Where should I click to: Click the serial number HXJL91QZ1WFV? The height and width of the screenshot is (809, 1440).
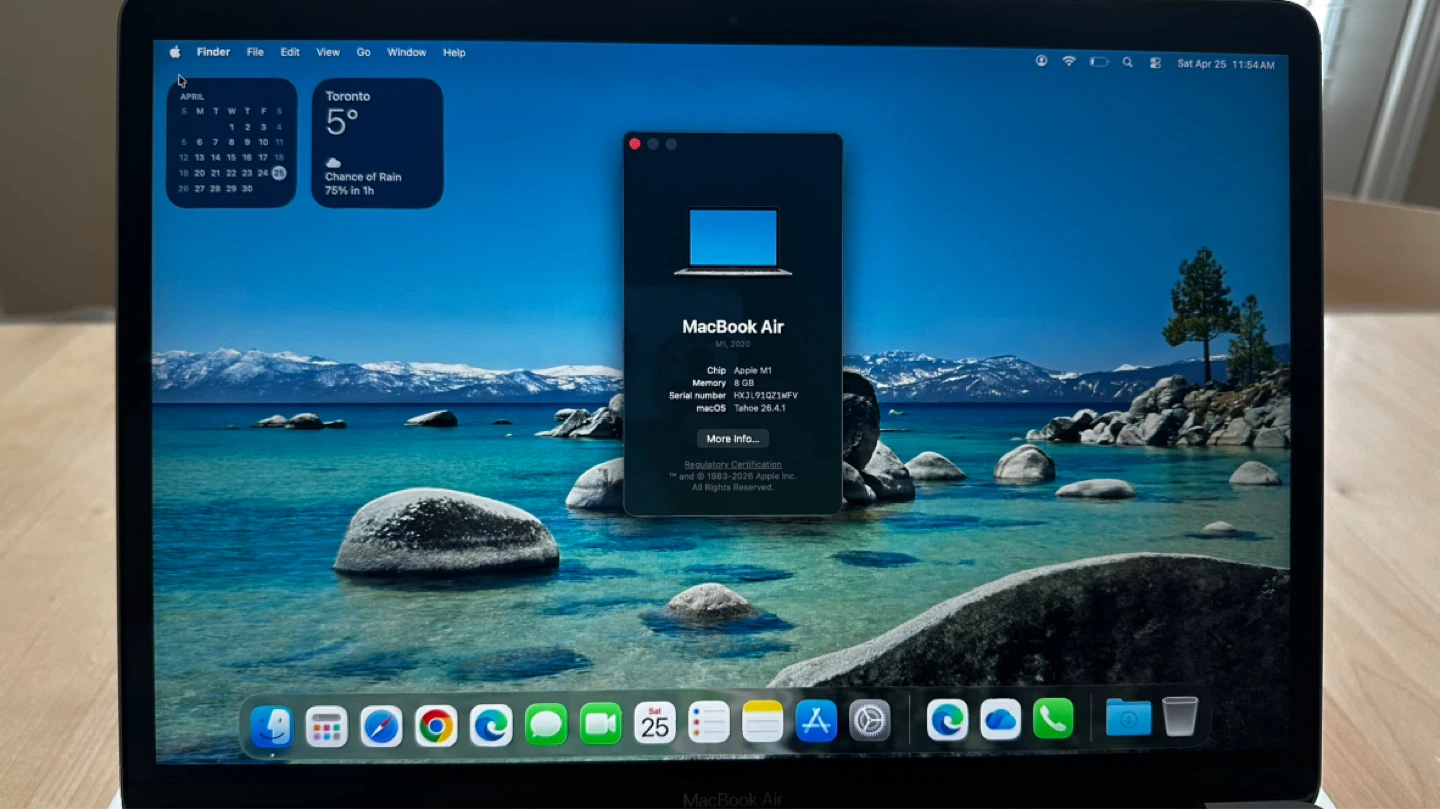(766, 396)
